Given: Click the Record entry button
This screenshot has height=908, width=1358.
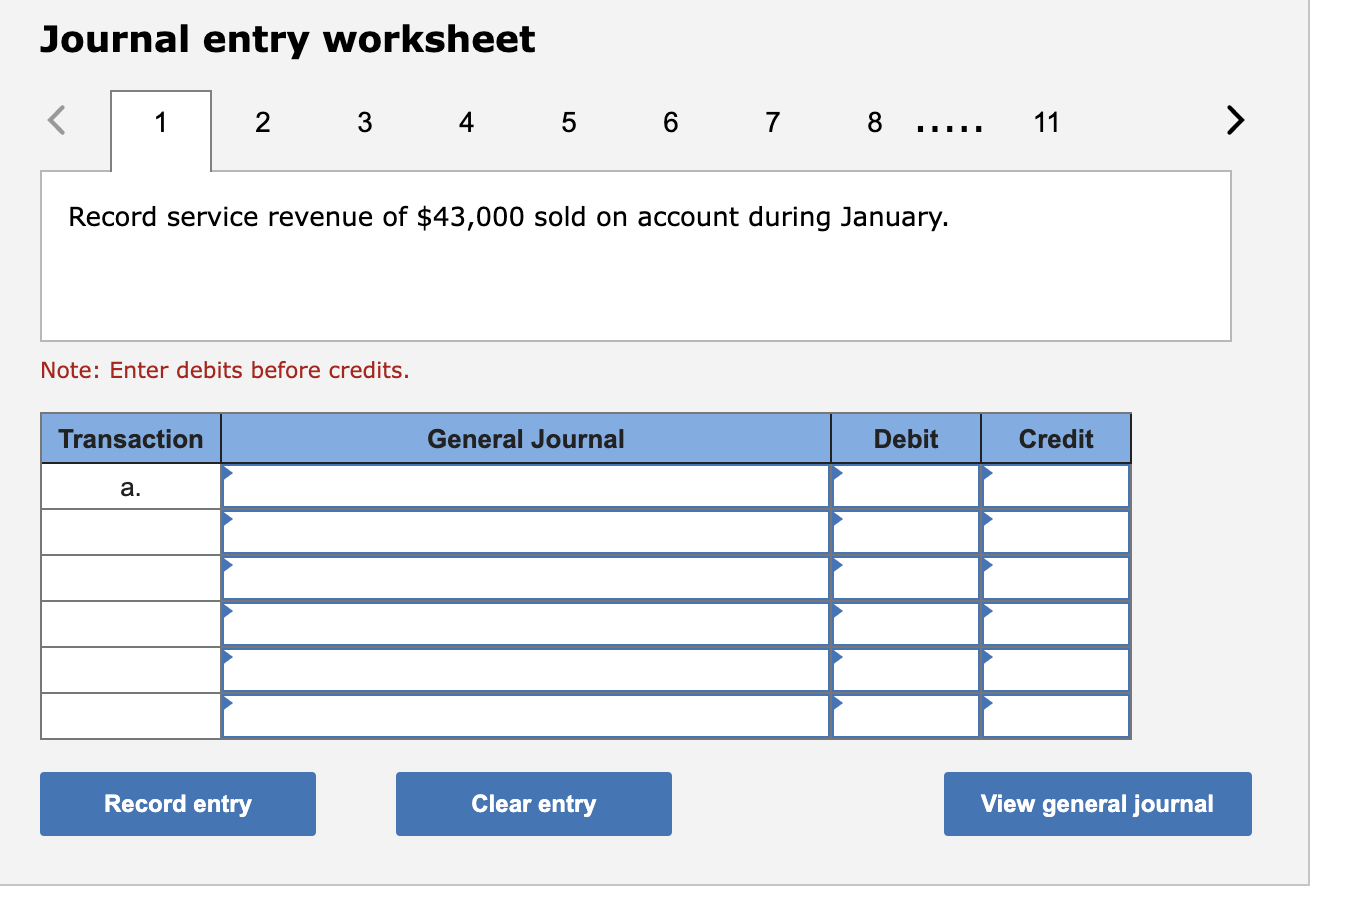Looking at the screenshot, I should pos(177,803).
